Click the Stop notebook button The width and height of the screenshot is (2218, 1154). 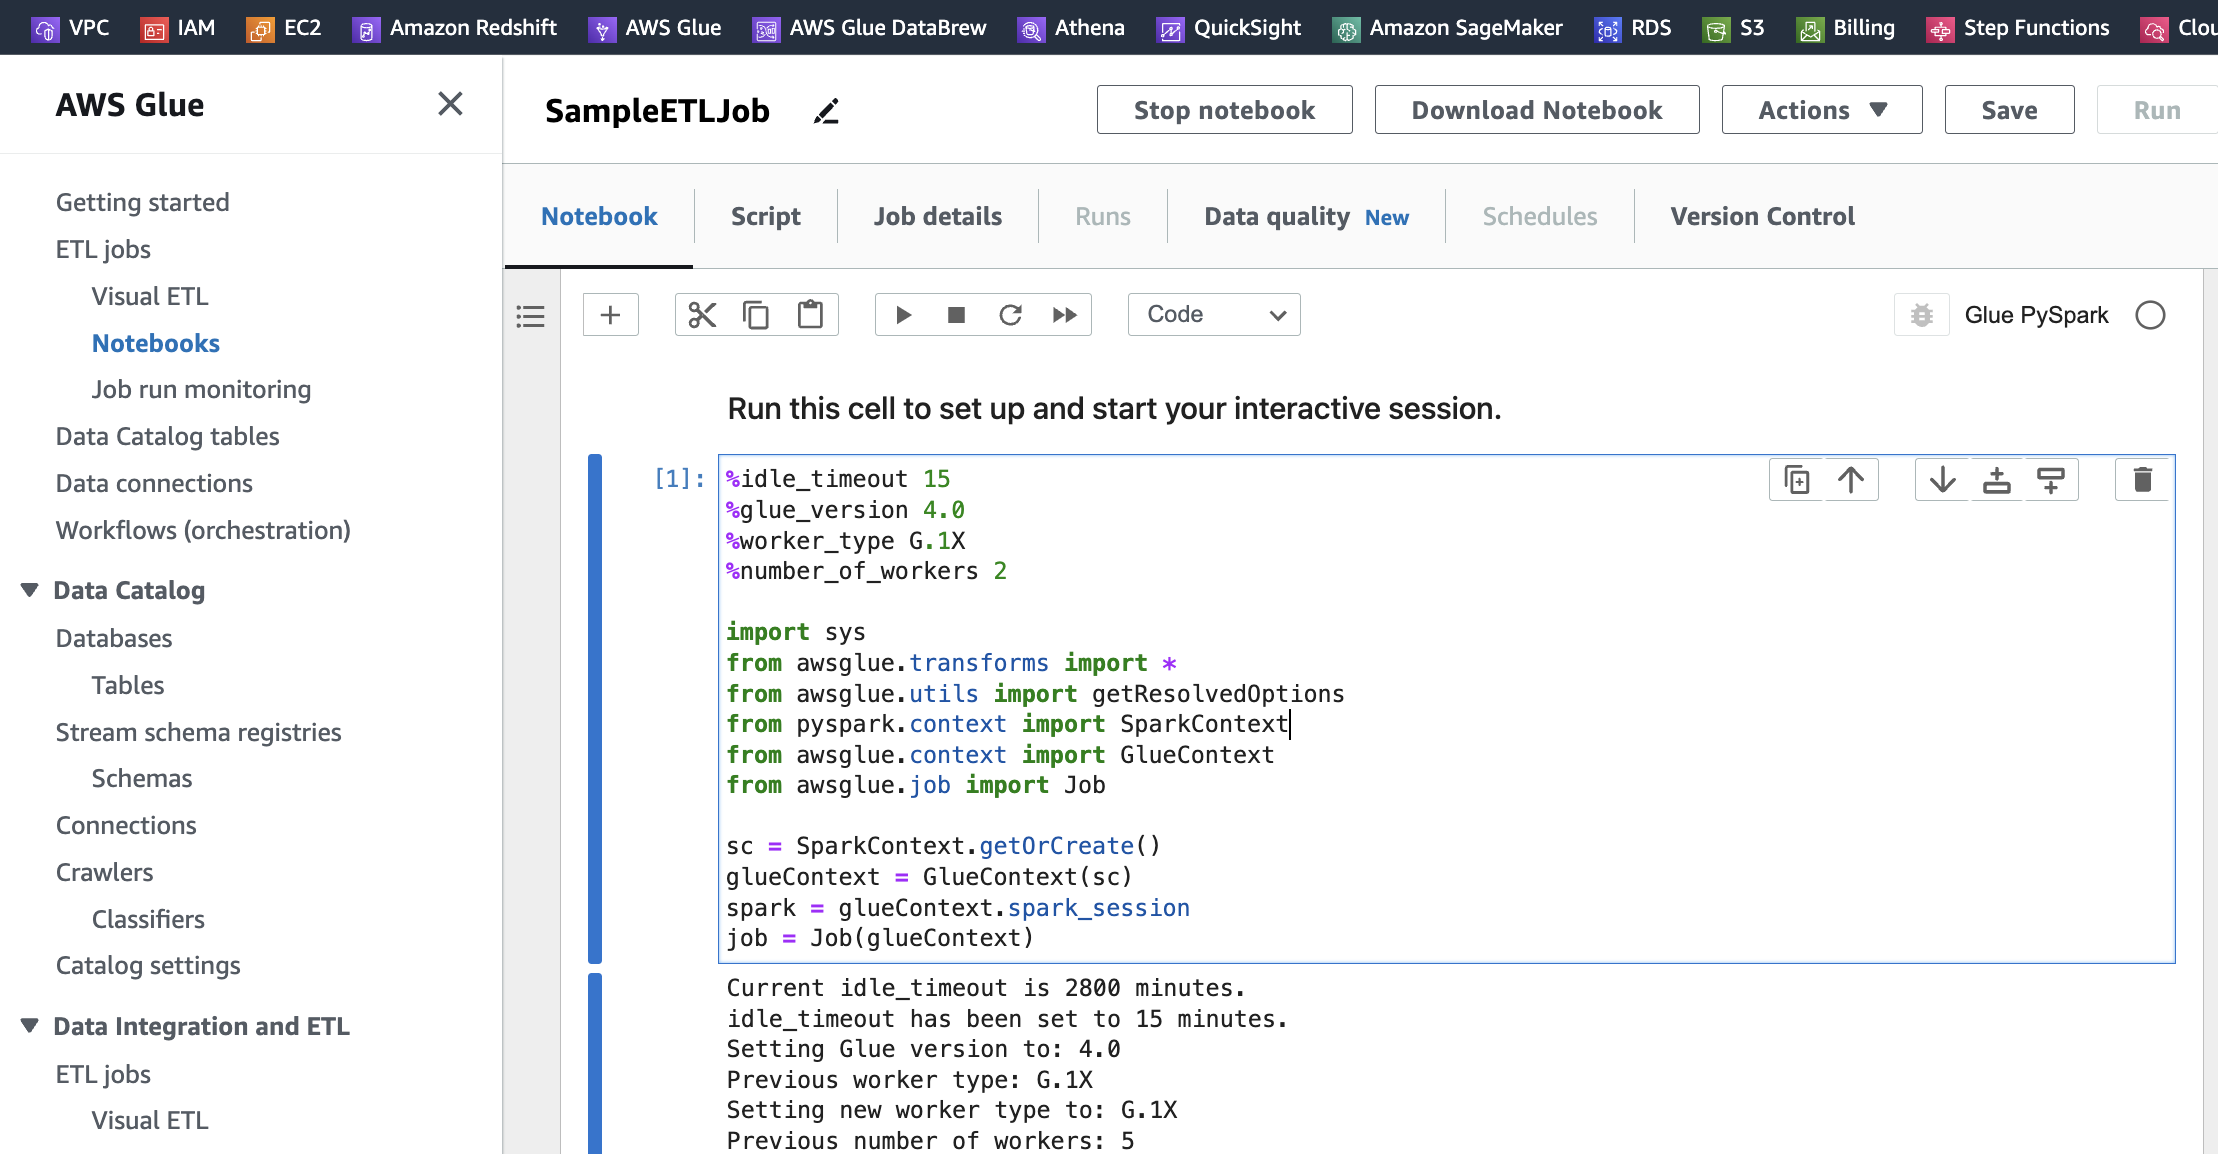[1224, 110]
